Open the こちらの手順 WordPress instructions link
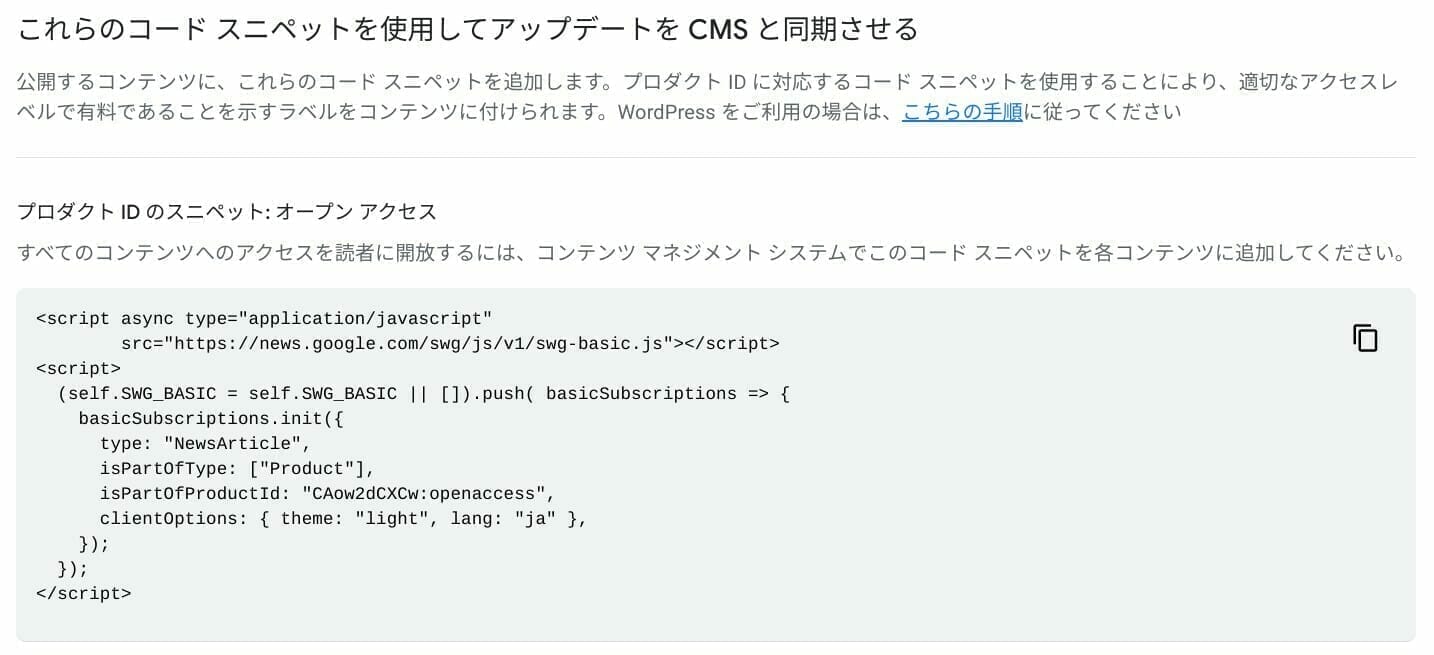1434x655 pixels. [962, 112]
